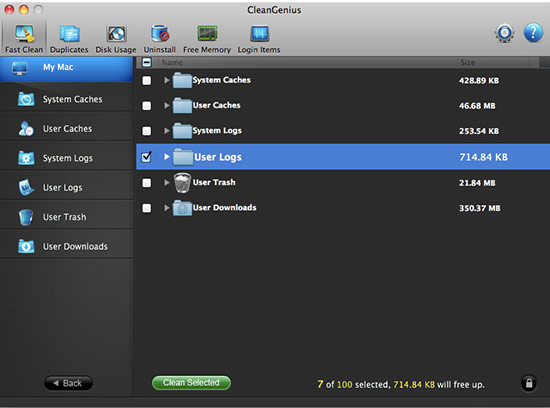Click the User Trash name in list
Viewport: 550px width, 408px height.
pos(214,182)
